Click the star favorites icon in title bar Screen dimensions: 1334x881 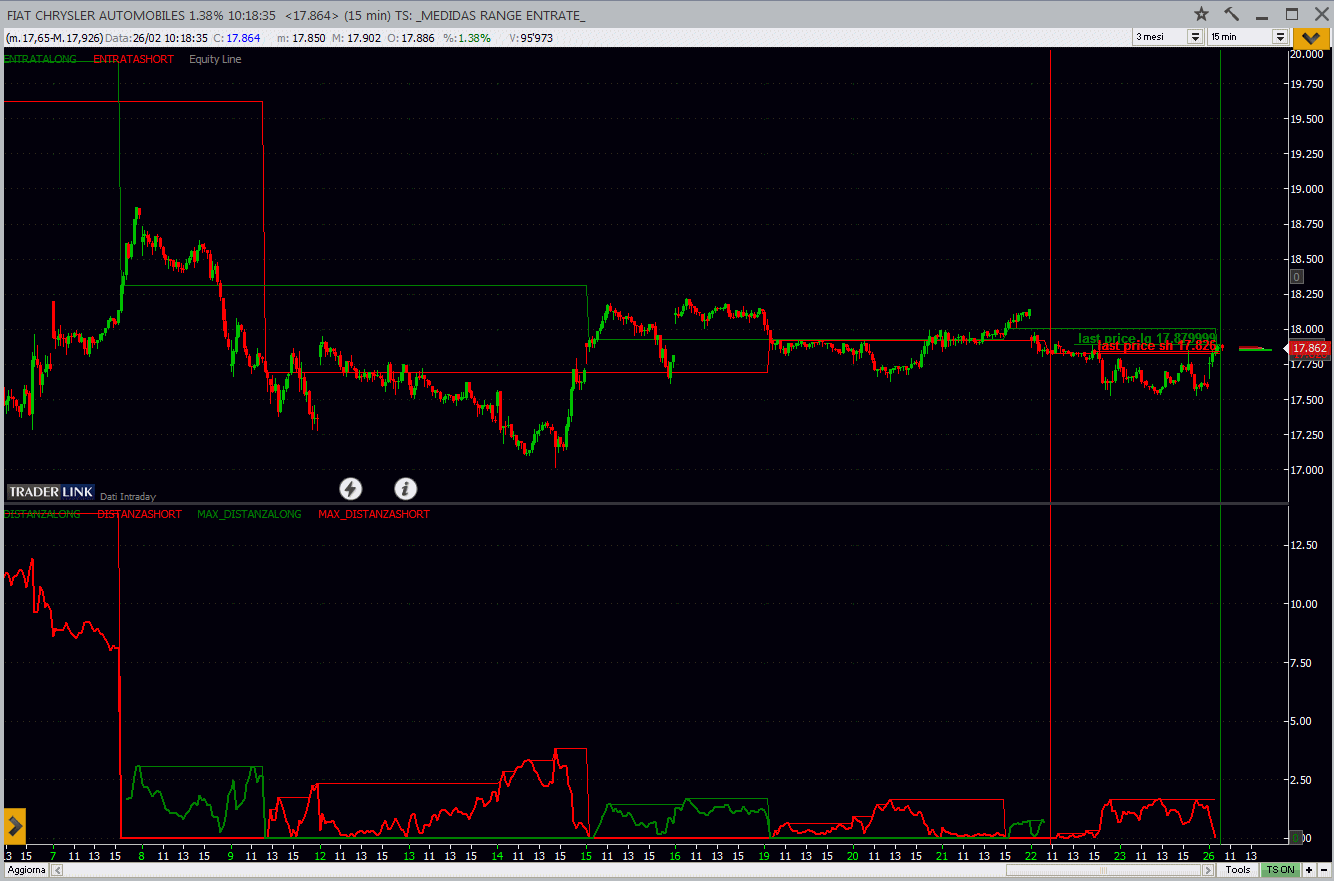coord(1202,14)
